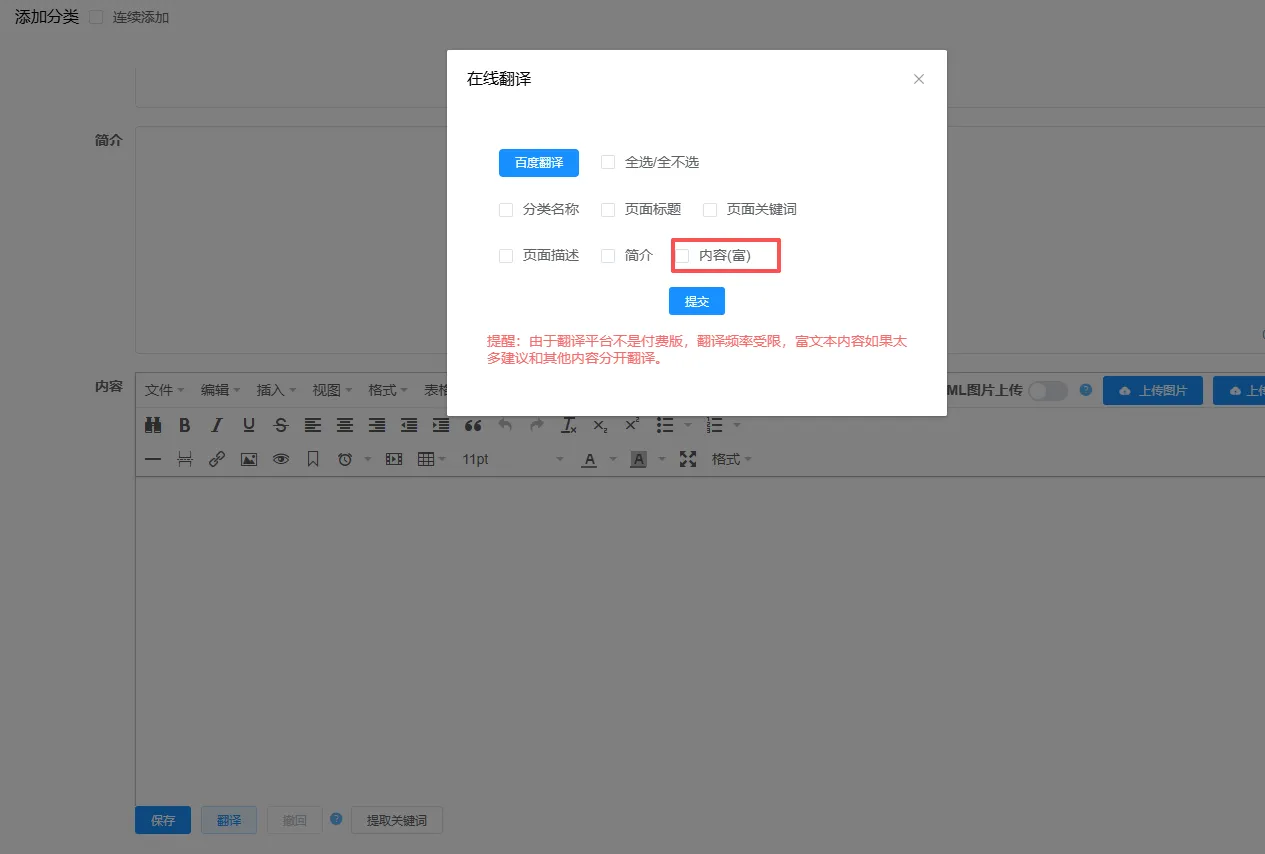Click the text color A swatch
The image size is (1265, 854).
589,459
